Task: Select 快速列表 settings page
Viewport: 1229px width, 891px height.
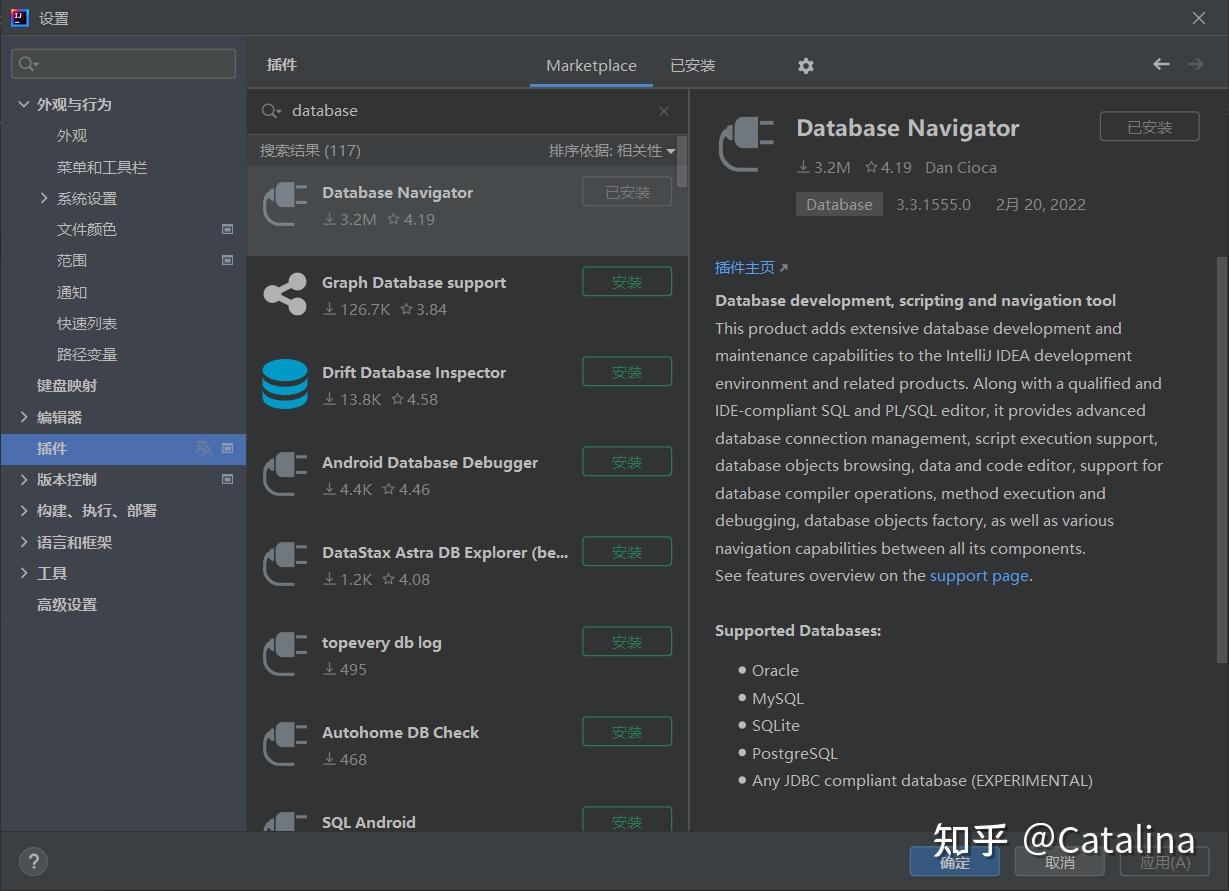Action: point(87,323)
